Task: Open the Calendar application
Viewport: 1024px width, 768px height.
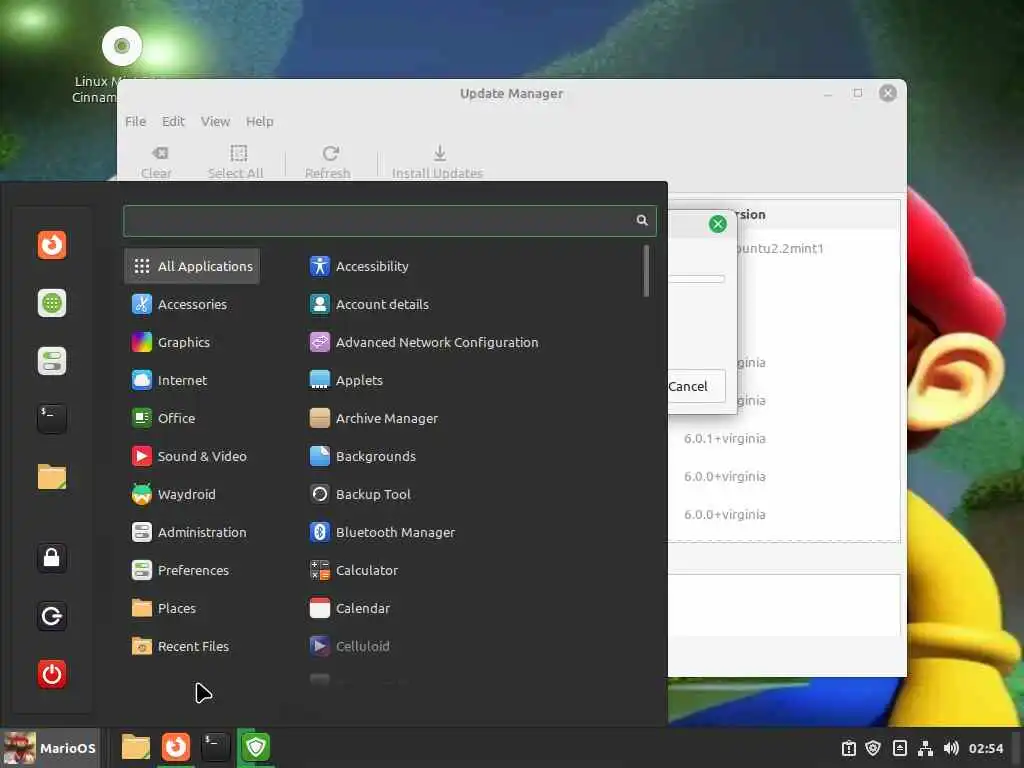Action: point(350,608)
